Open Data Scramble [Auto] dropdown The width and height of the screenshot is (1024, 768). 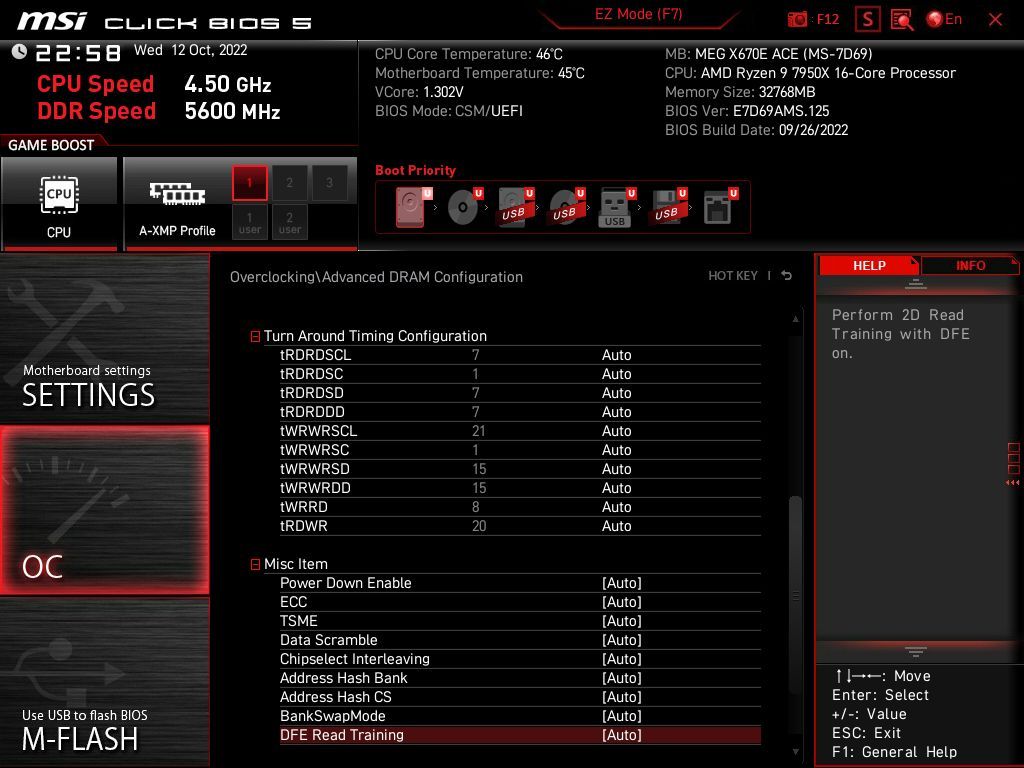622,640
